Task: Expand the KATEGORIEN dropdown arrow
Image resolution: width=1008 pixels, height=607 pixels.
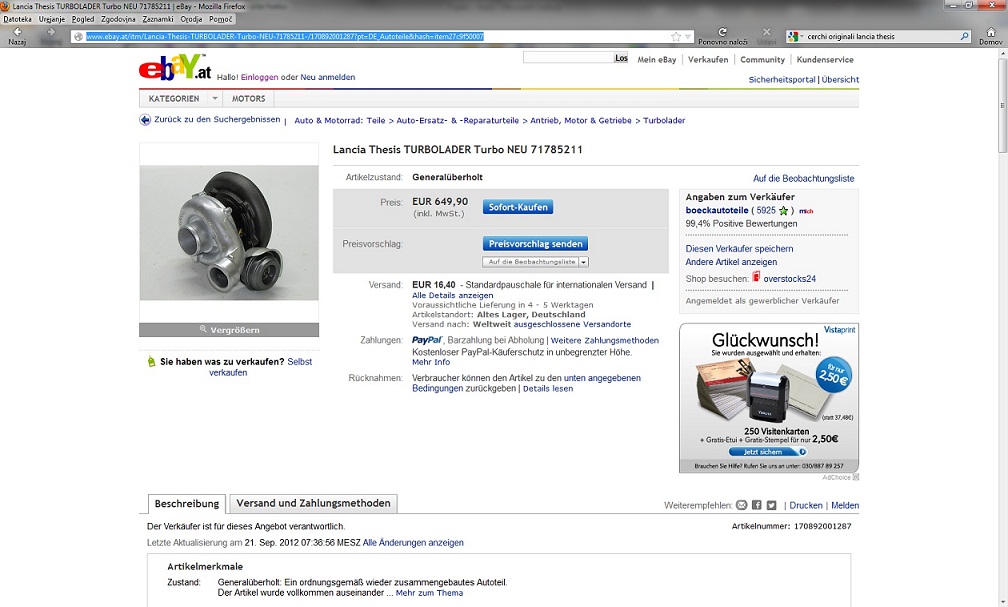Action: [x=215, y=98]
